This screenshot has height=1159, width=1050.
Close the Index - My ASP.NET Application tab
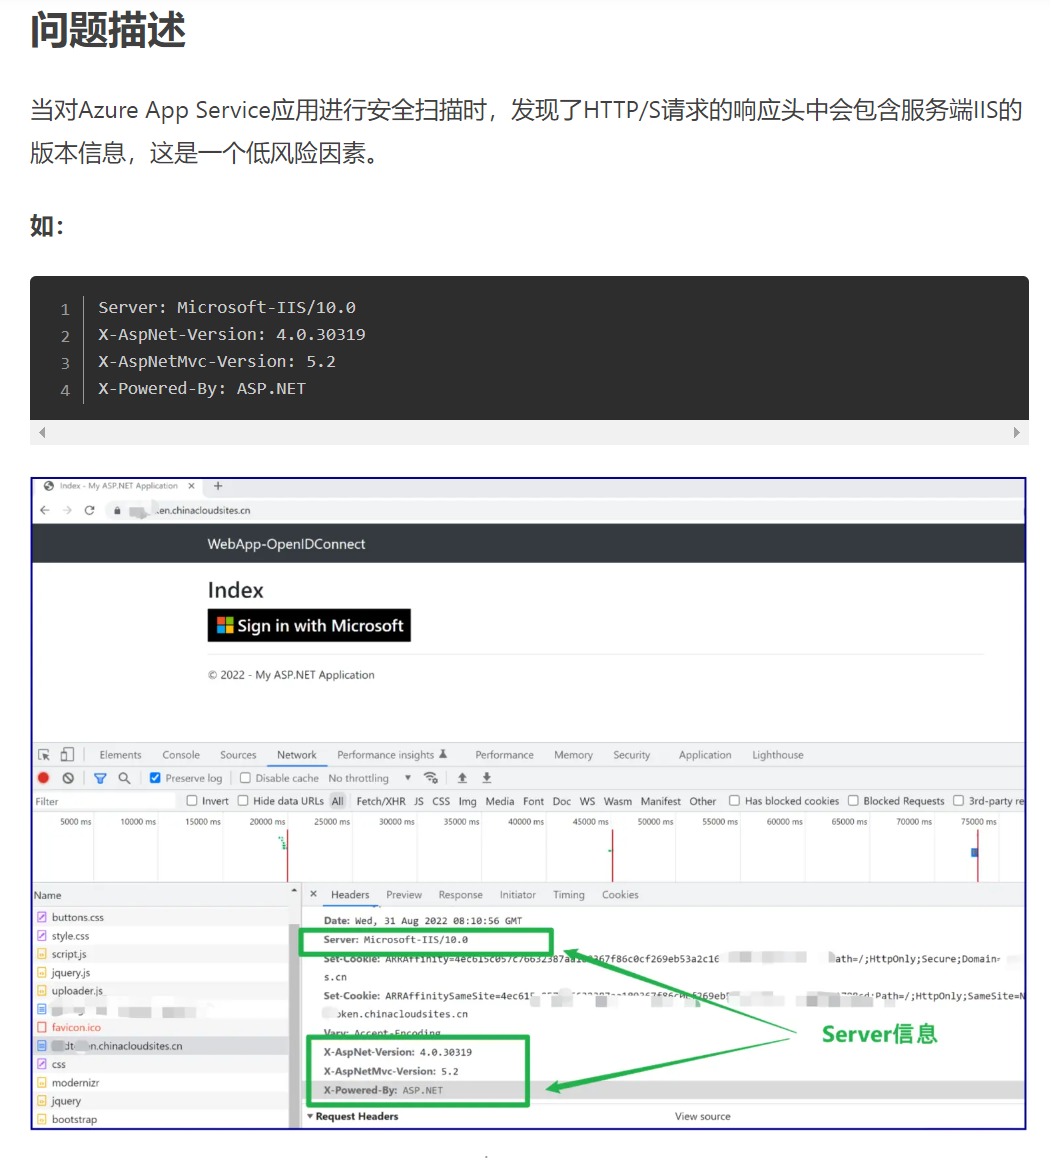point(191,486)
